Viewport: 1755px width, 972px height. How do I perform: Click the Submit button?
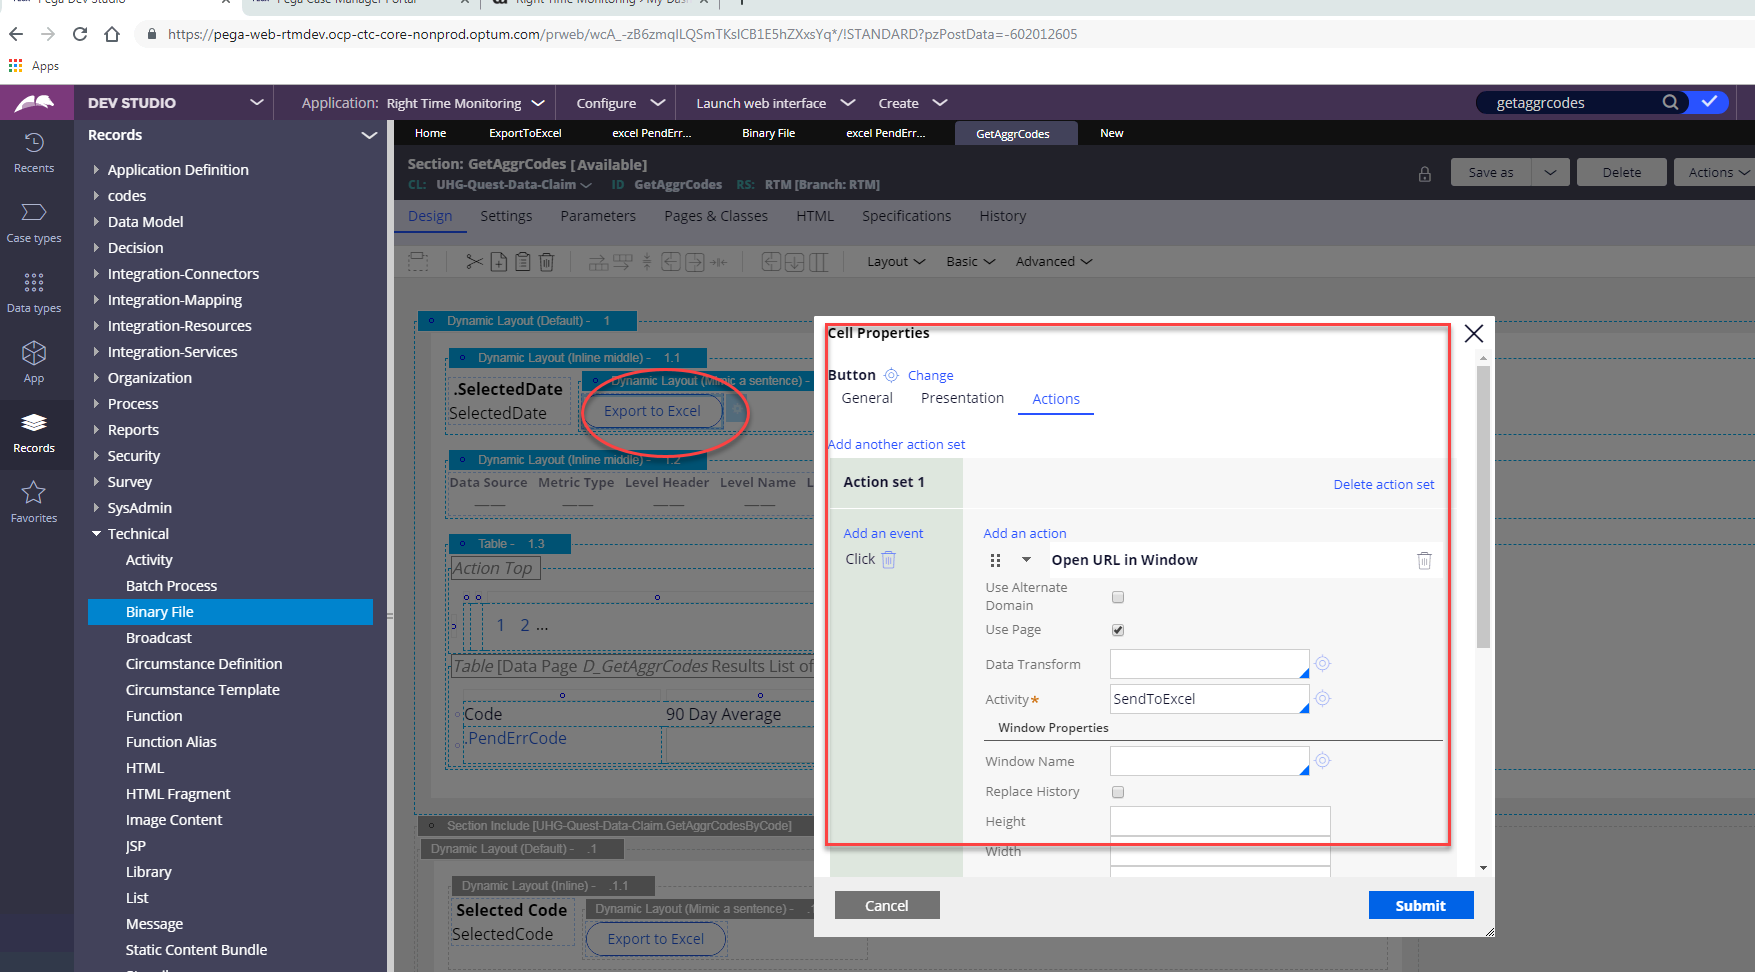pyautogui.click(x=1420, y=905)
